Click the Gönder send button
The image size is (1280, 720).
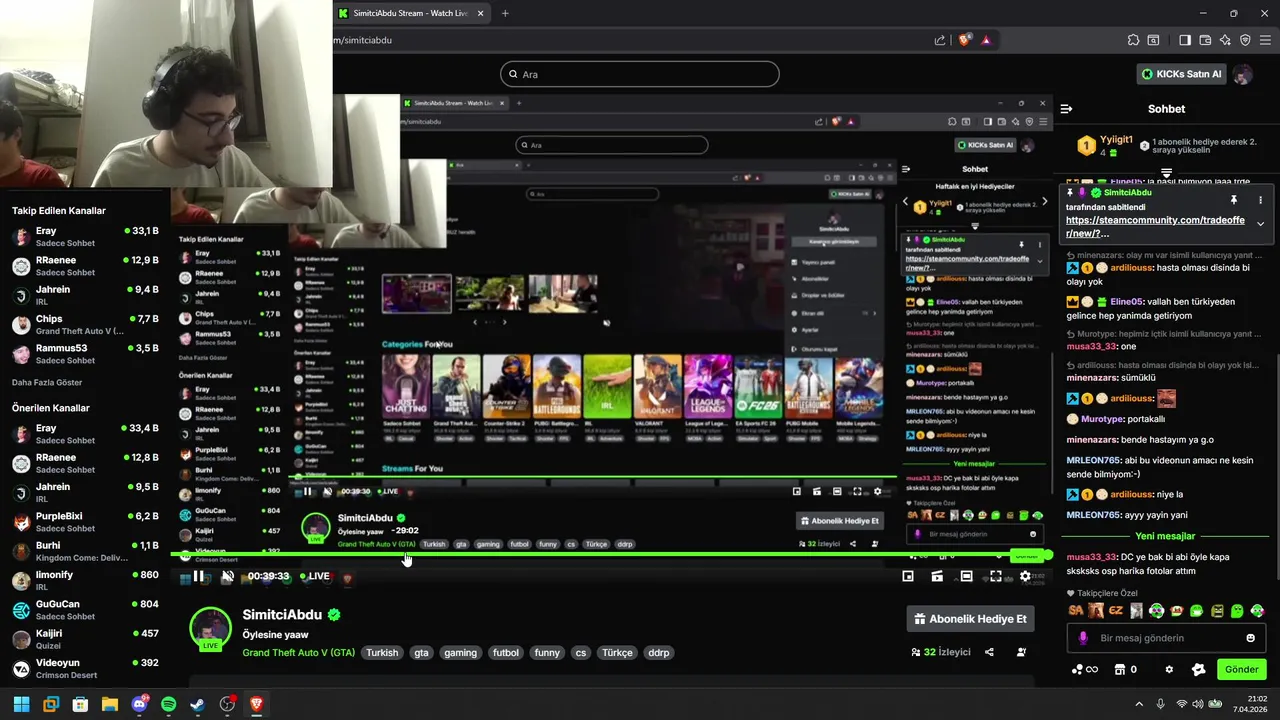1241,669
